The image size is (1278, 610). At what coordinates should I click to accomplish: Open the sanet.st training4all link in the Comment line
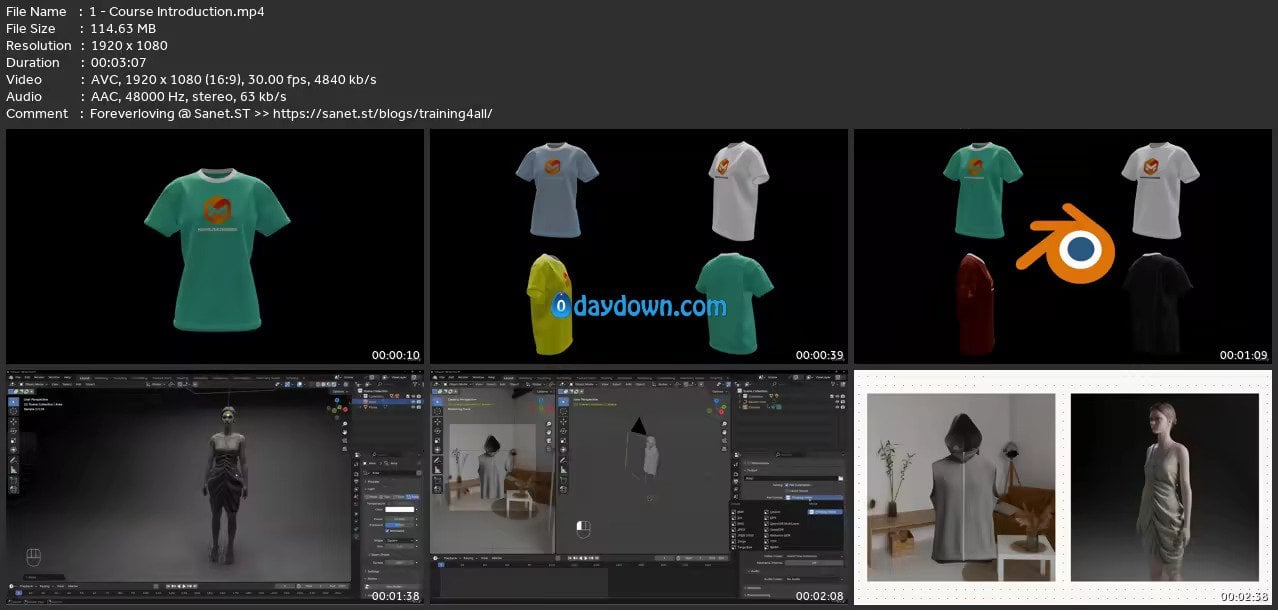tap(382, 113)
